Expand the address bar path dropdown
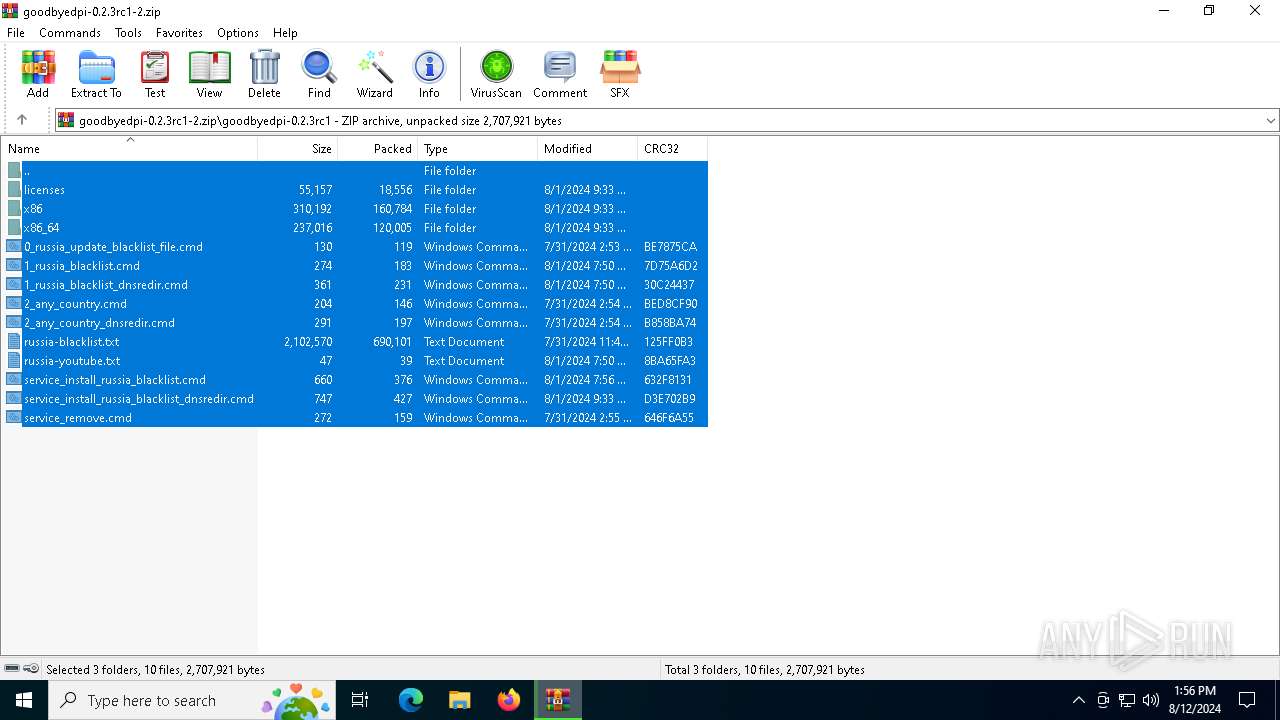The width and height of the screenshot is (1280, 720). click(x=1271, y=120)
